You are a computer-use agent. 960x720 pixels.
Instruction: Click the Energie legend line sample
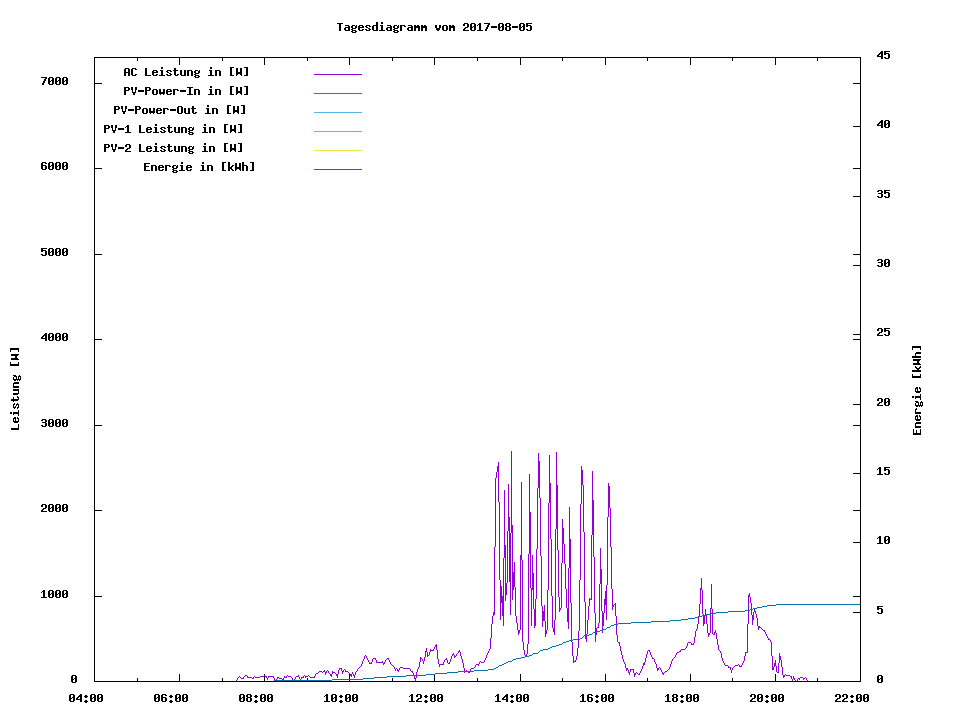[337, 169]
